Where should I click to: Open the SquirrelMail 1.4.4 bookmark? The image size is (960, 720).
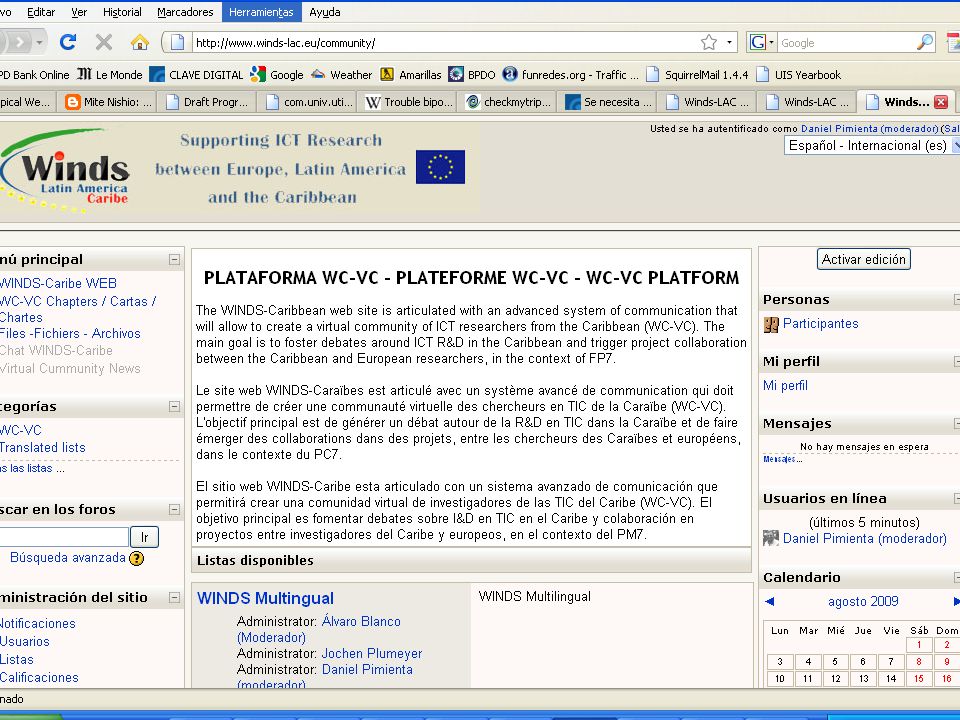point(697,75)
